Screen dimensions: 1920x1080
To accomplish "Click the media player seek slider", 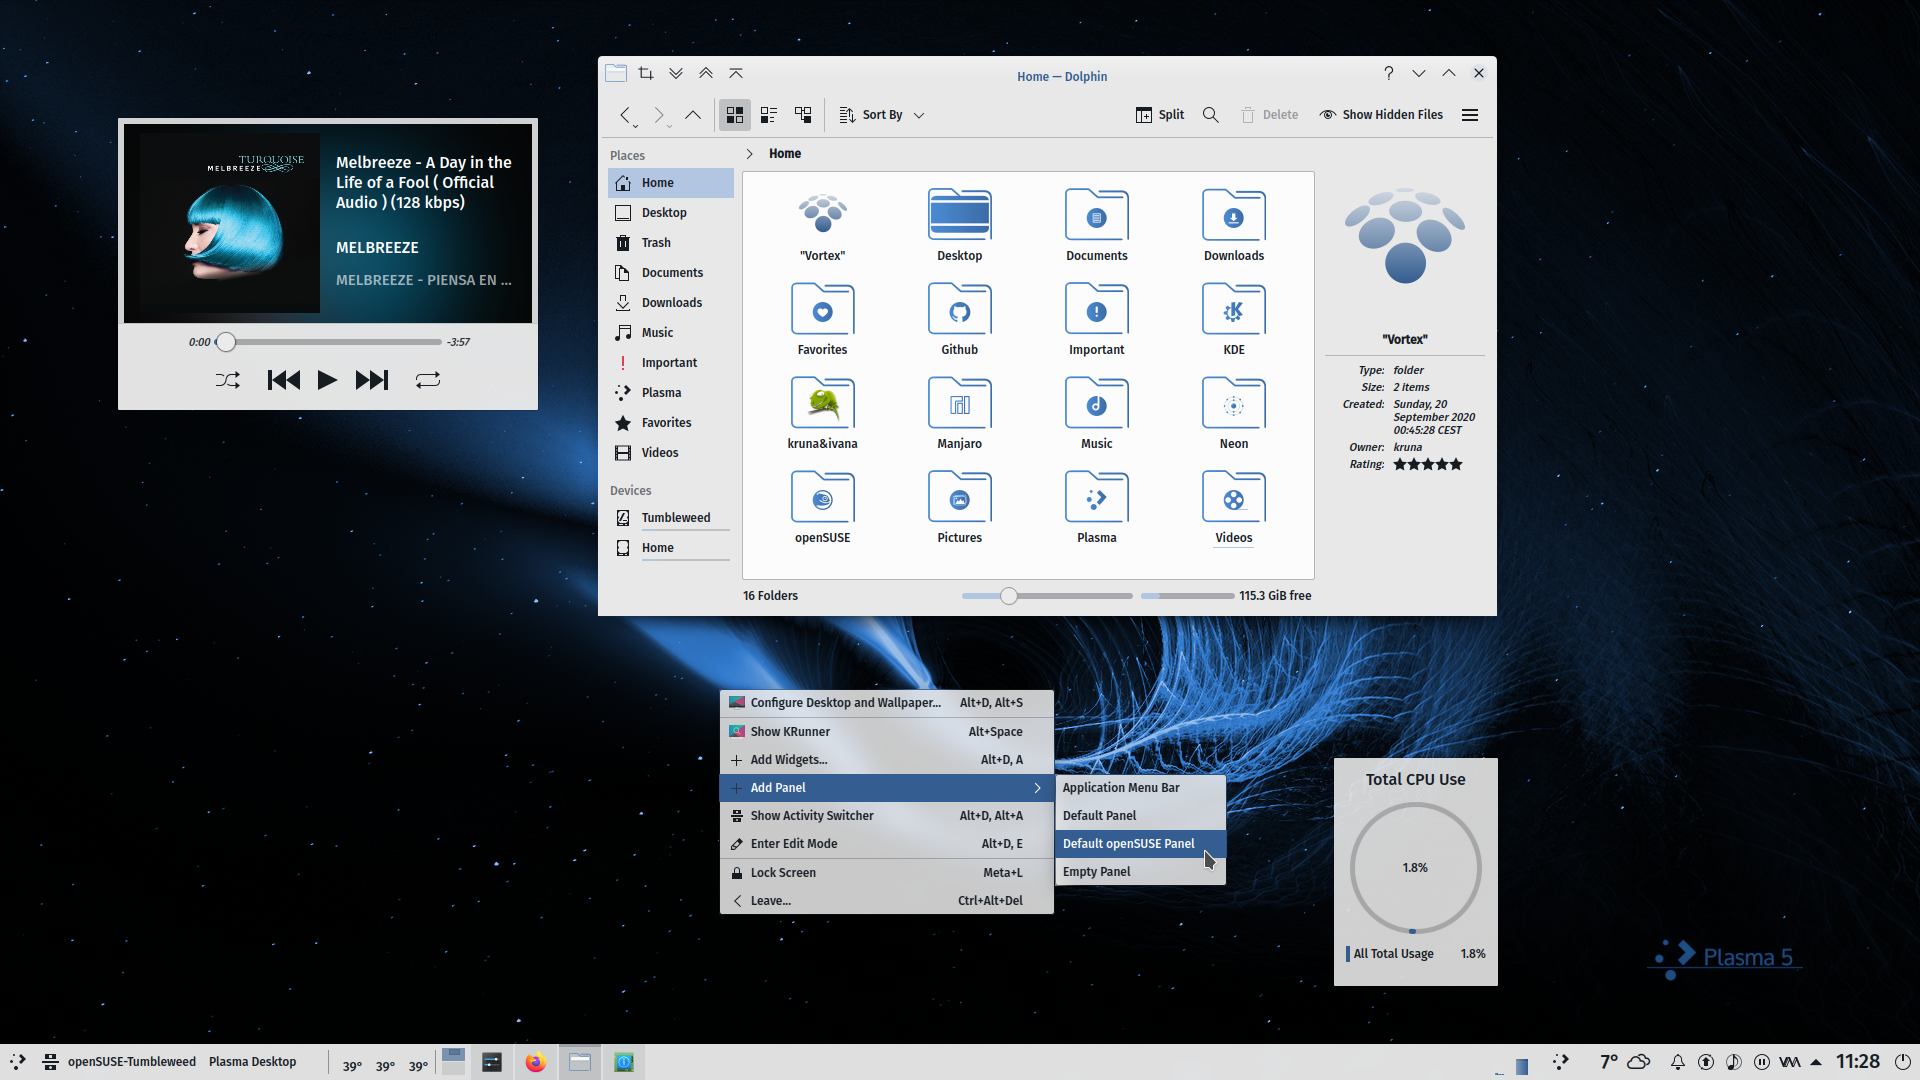I will point(329,342).
